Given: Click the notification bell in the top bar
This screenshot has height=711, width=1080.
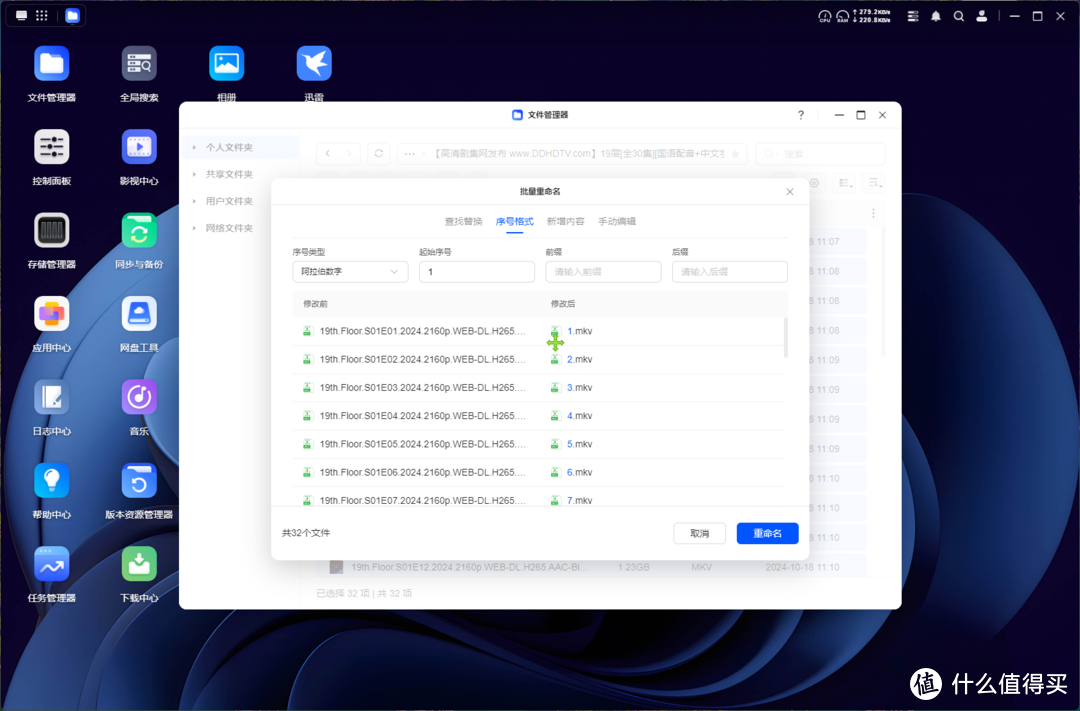Looking at the screenshot, I should [935, 16].
